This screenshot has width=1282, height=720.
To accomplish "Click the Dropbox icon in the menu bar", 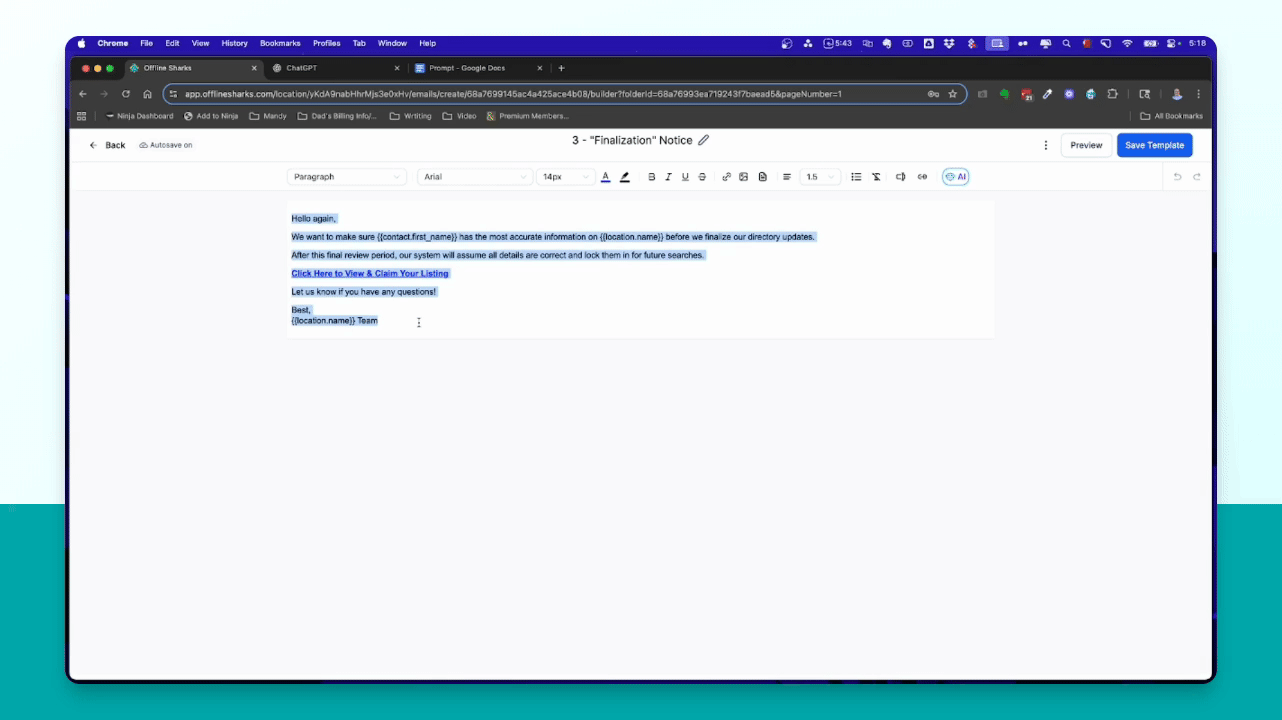I will (x=949, y=43).
